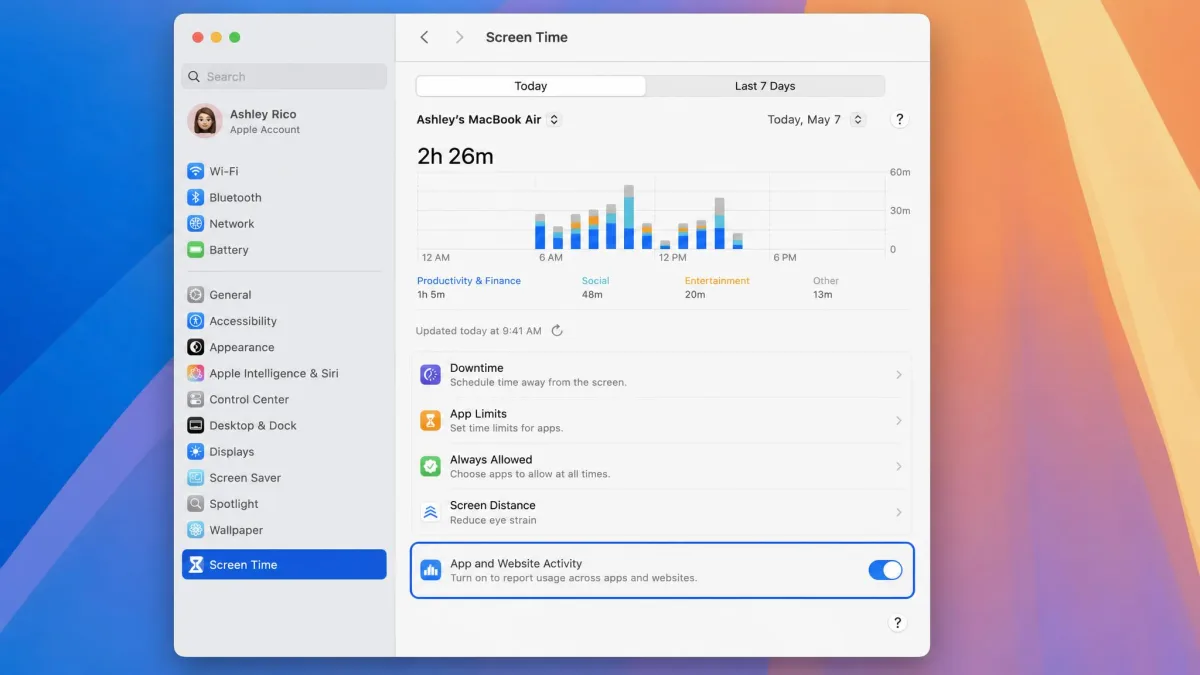Expand Screen Distance row chevron

[899, 513]
